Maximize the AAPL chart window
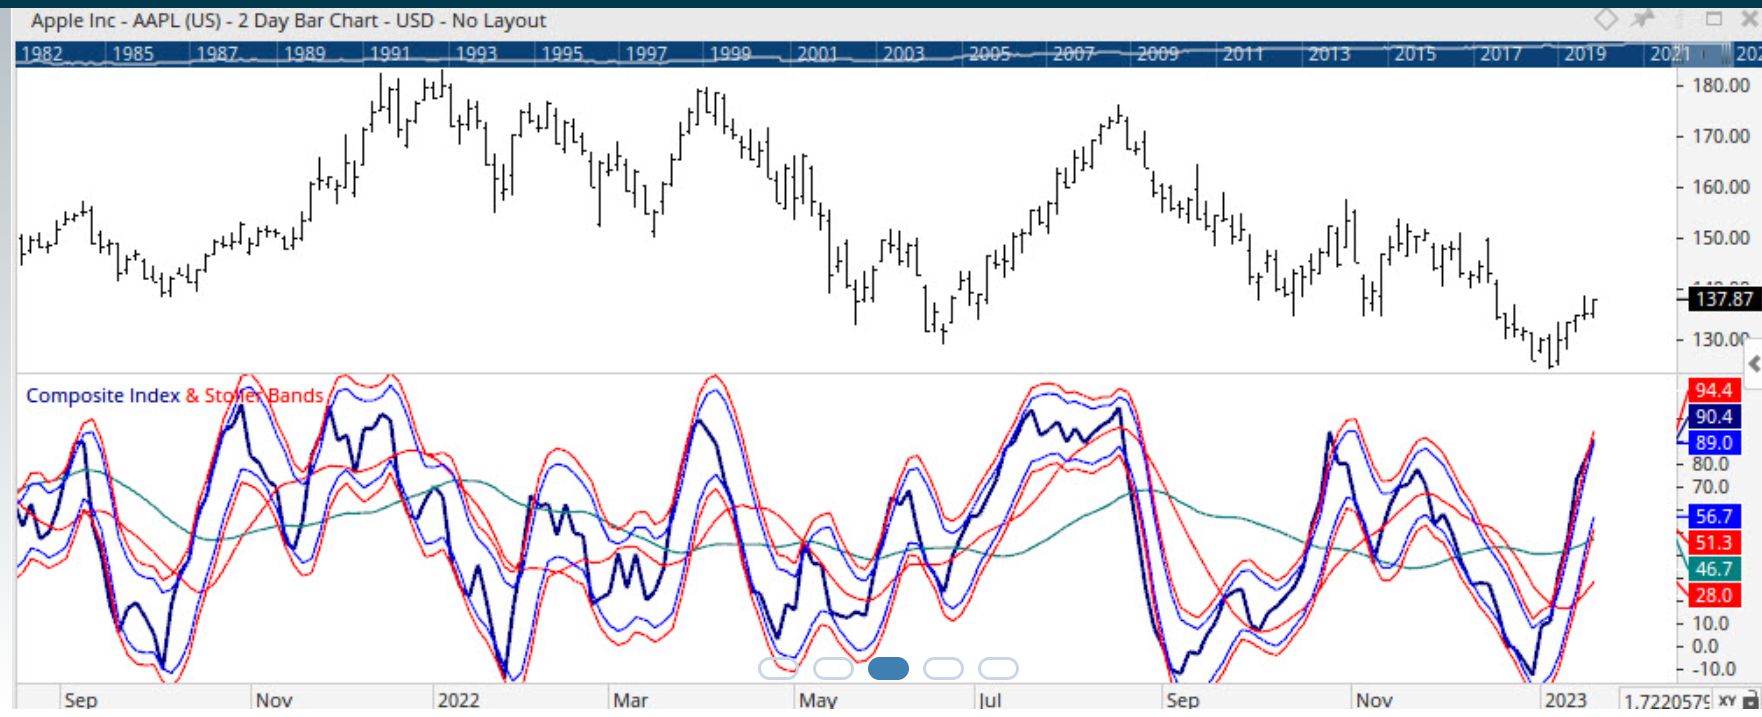This screenshot has width=1762, height=717. (x=1714, y=19)
